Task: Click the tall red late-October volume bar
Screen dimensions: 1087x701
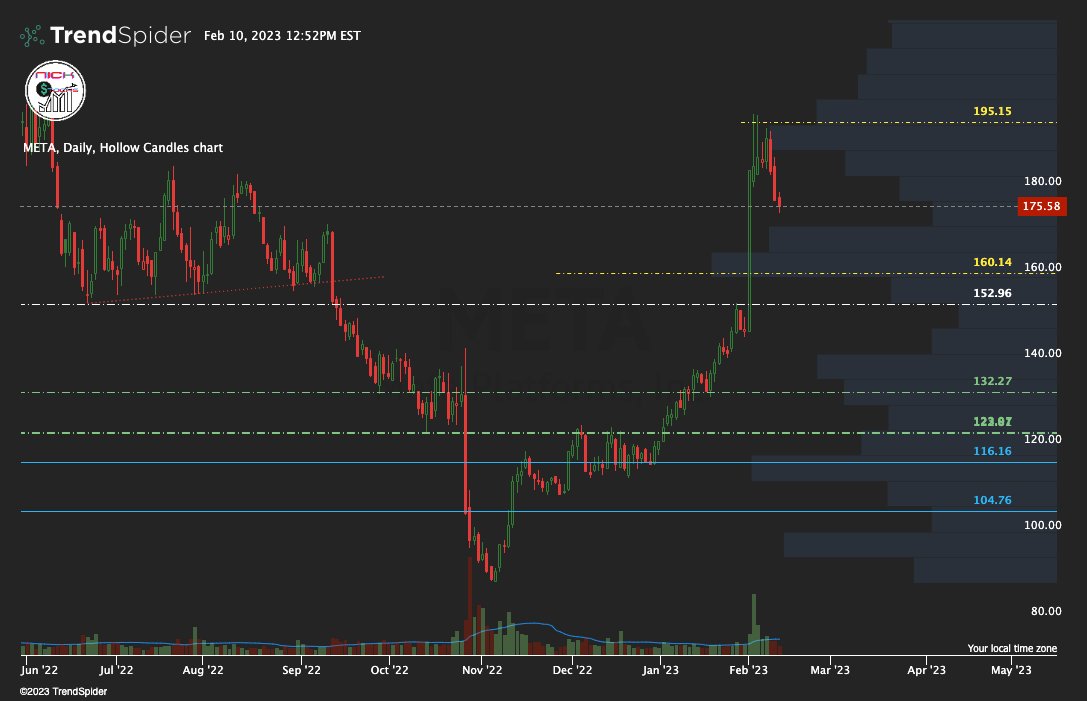Action: pos(469,606)
